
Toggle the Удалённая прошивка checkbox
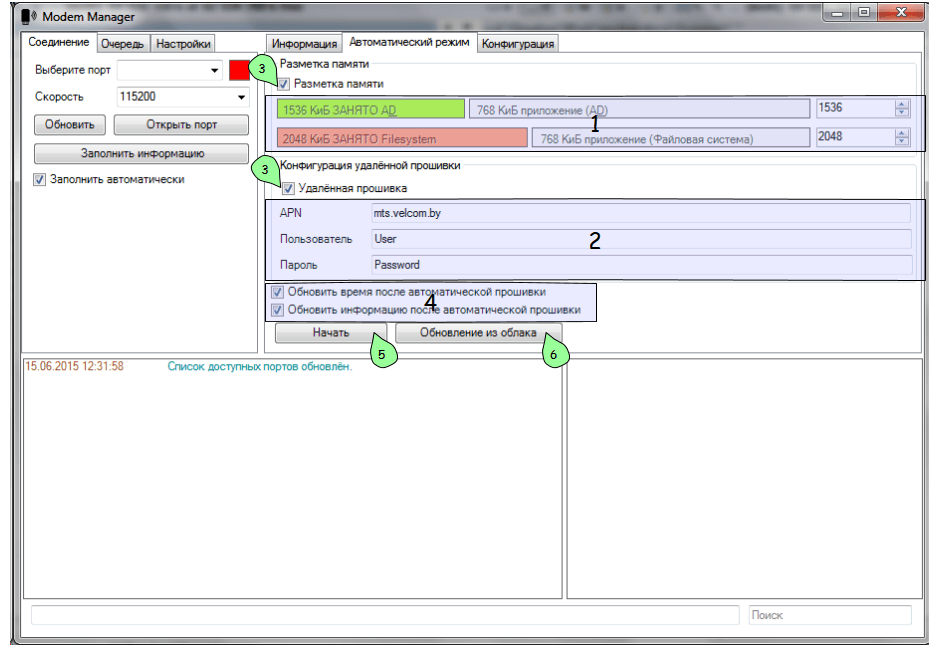(289, 189)
